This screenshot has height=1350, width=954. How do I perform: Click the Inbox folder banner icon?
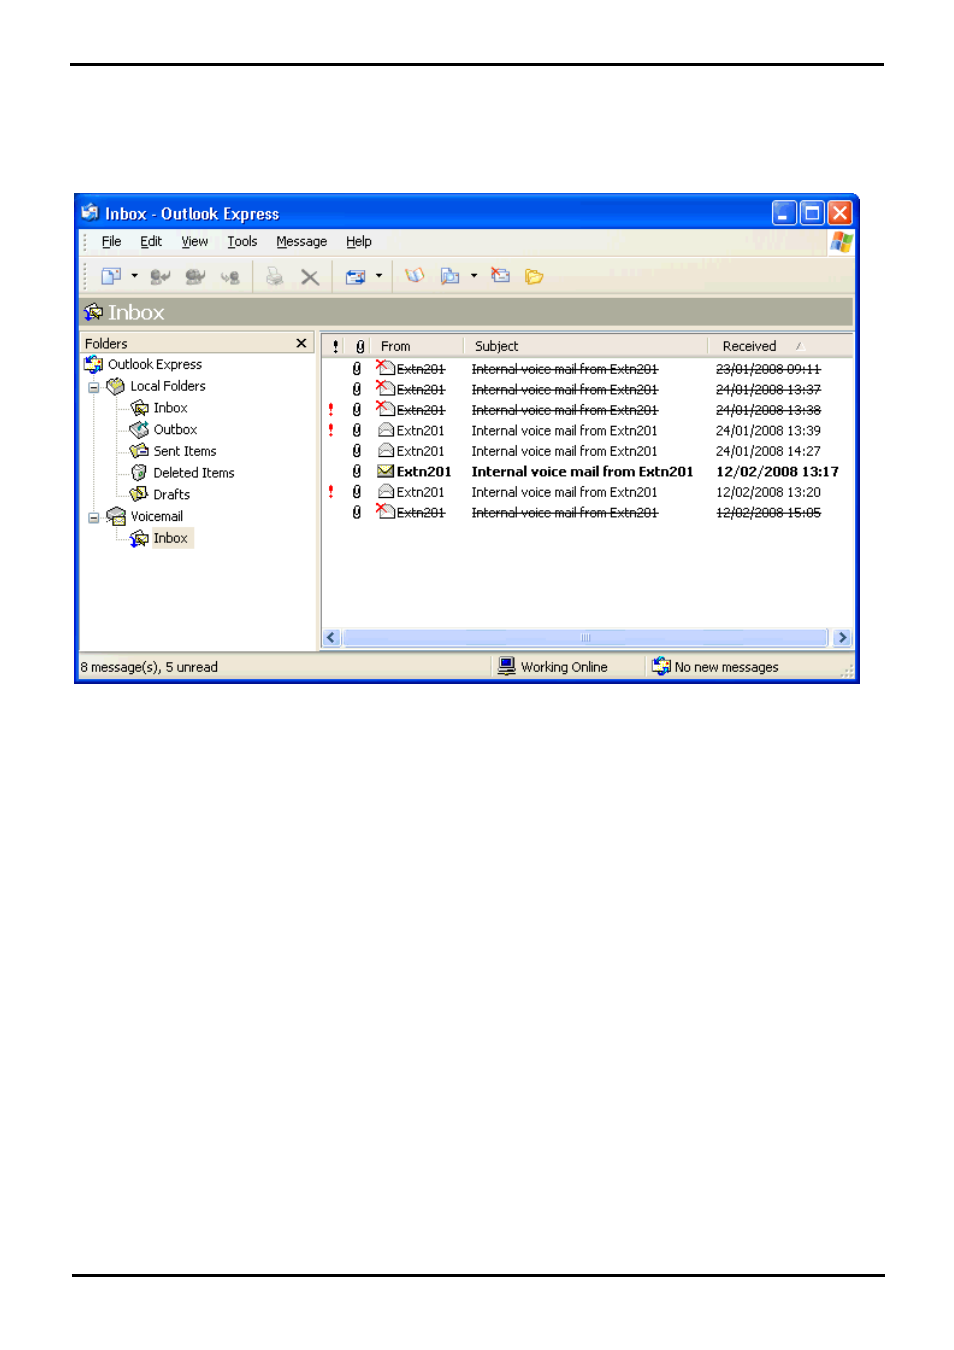[93, 312]
